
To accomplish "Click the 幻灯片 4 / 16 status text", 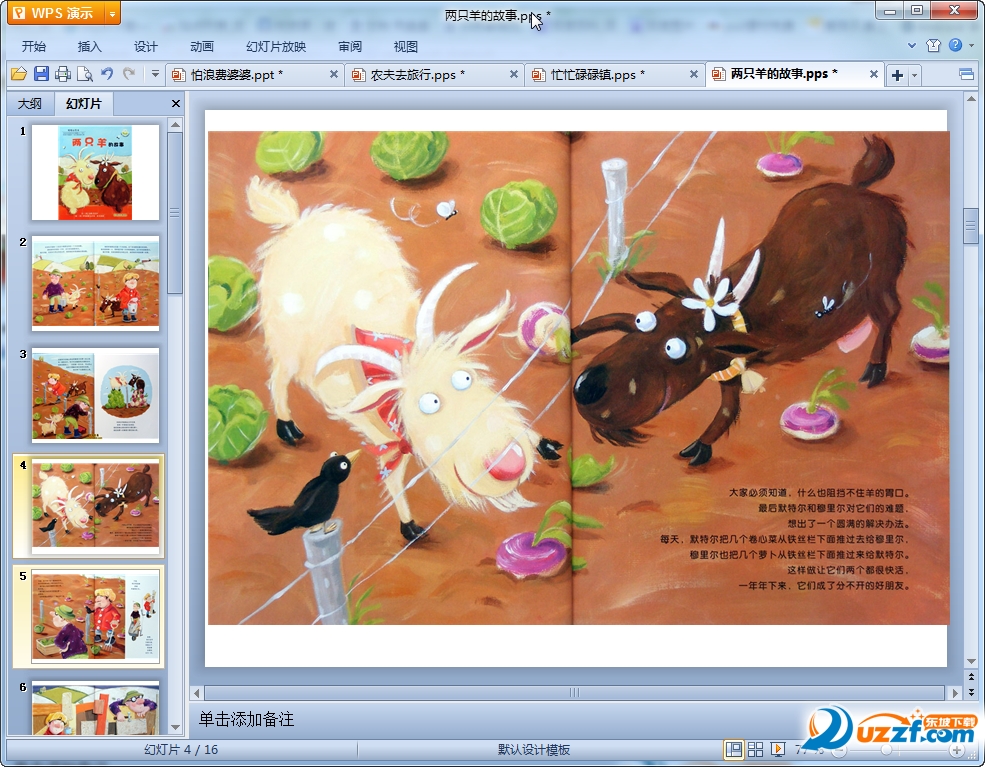I will click(181, 749).
